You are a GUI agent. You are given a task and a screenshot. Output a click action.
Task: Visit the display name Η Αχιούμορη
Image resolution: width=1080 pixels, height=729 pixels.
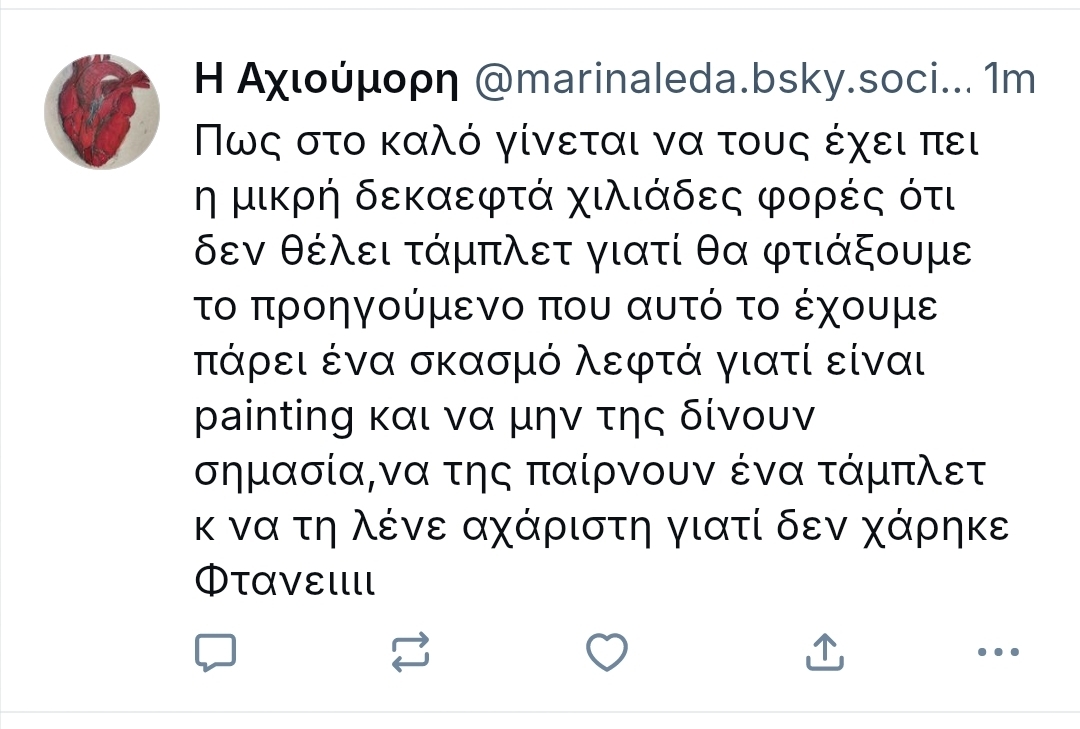click(x=326, y=82)
